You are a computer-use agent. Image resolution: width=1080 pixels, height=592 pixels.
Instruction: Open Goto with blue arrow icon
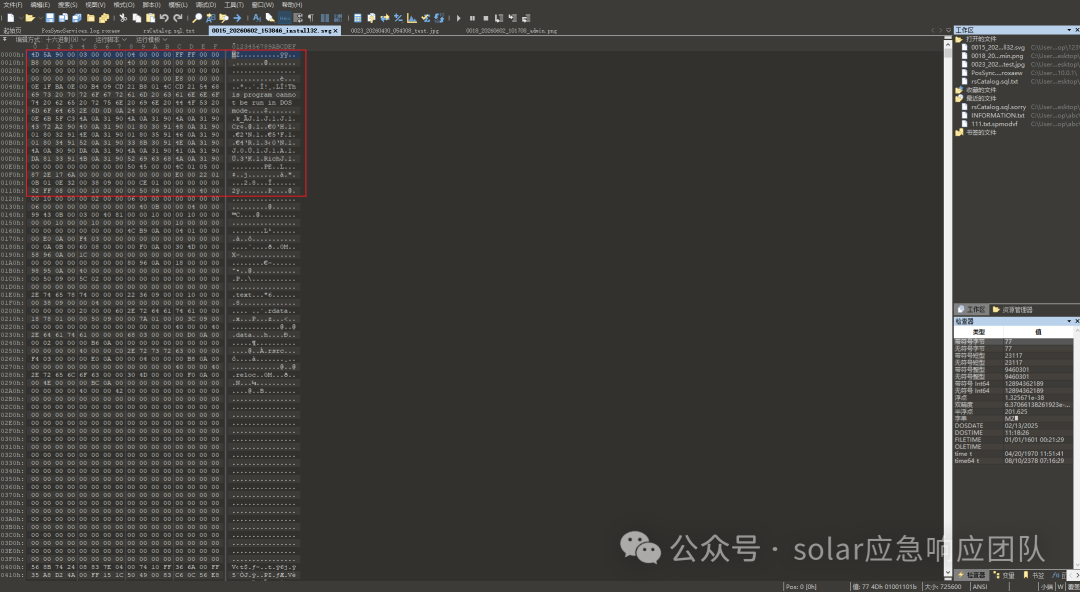237,18
